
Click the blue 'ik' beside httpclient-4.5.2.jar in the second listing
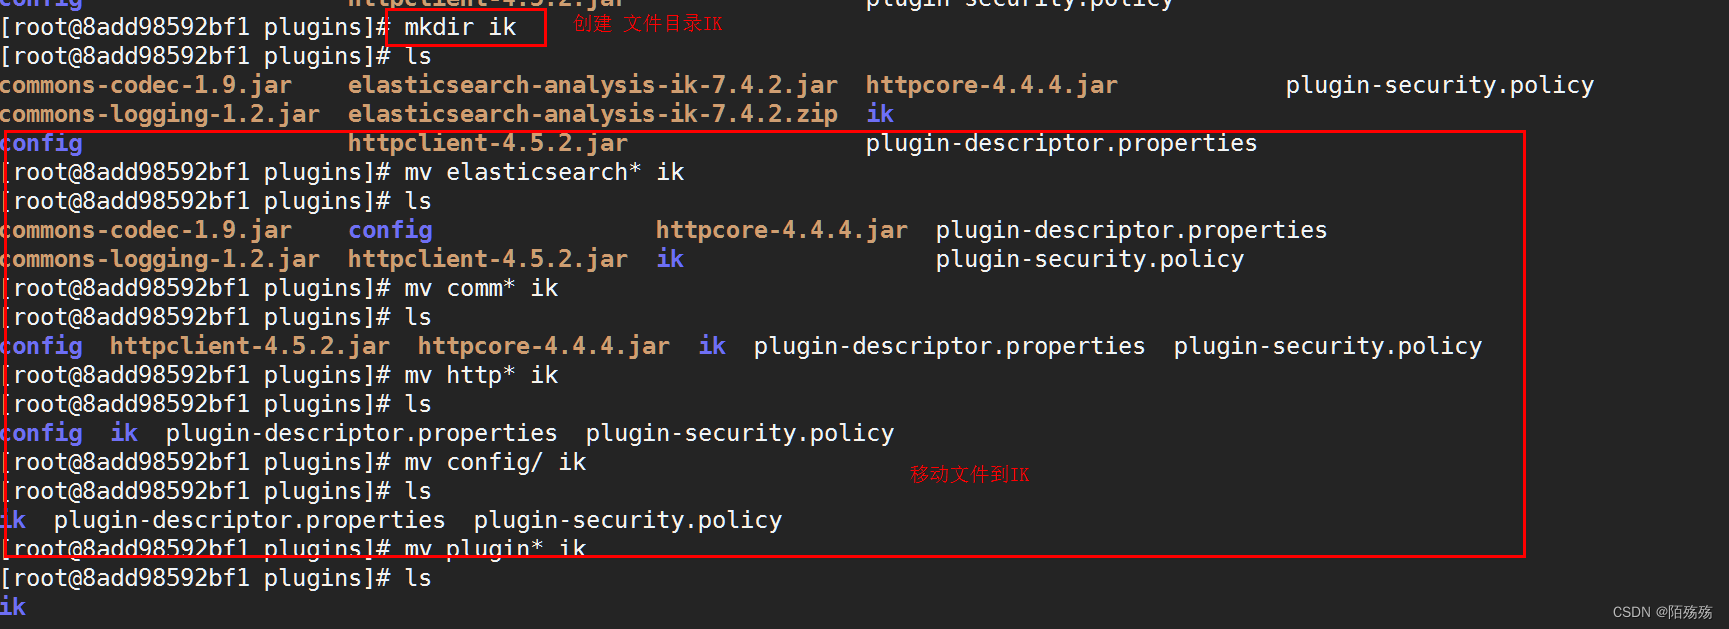click(670, 259)
